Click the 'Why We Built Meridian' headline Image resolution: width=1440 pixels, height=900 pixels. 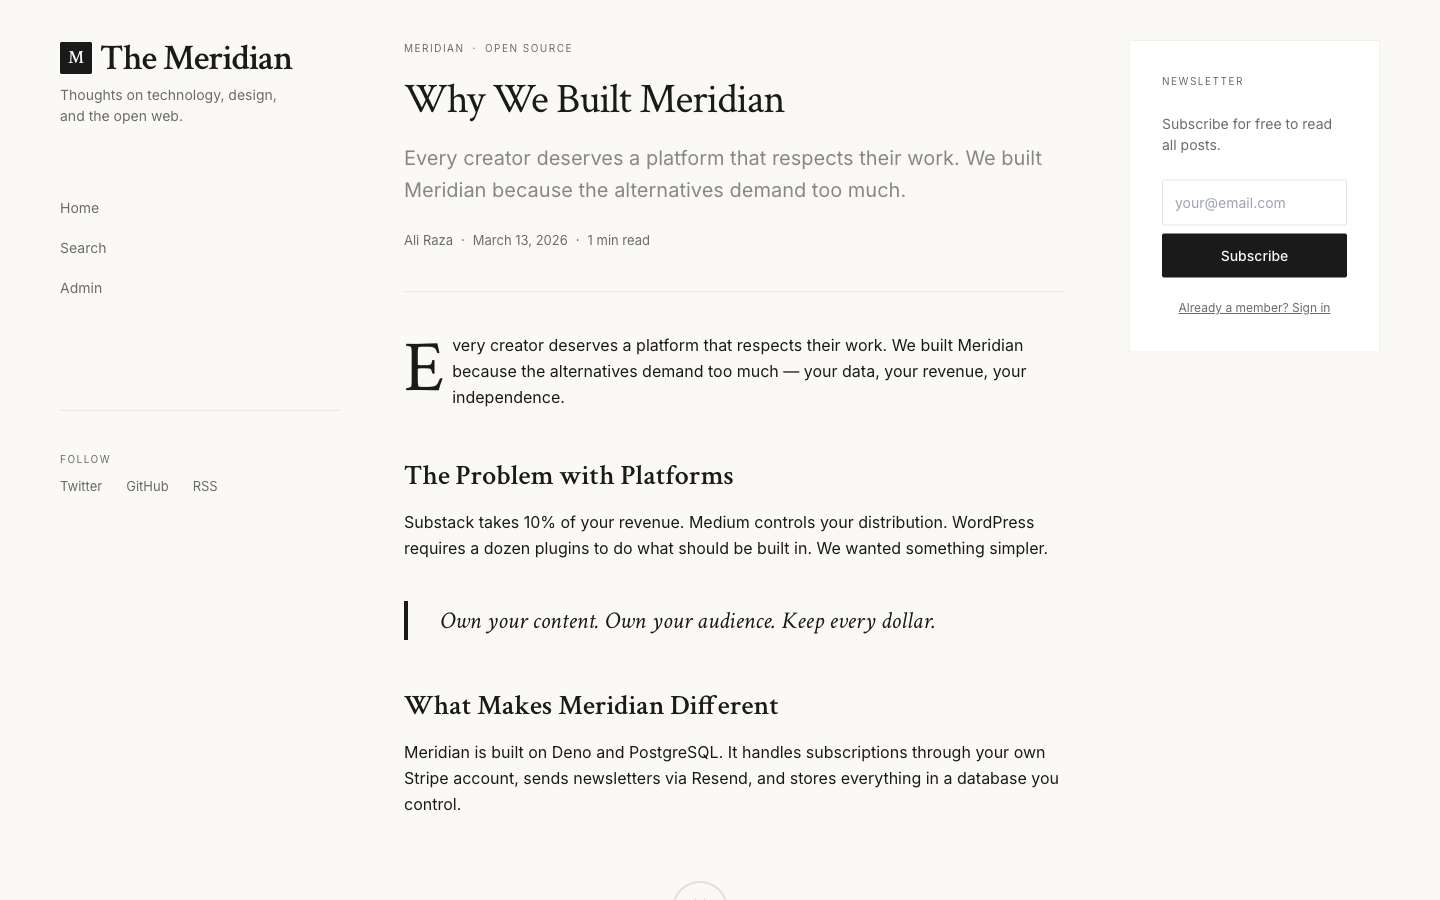[594, 100]
